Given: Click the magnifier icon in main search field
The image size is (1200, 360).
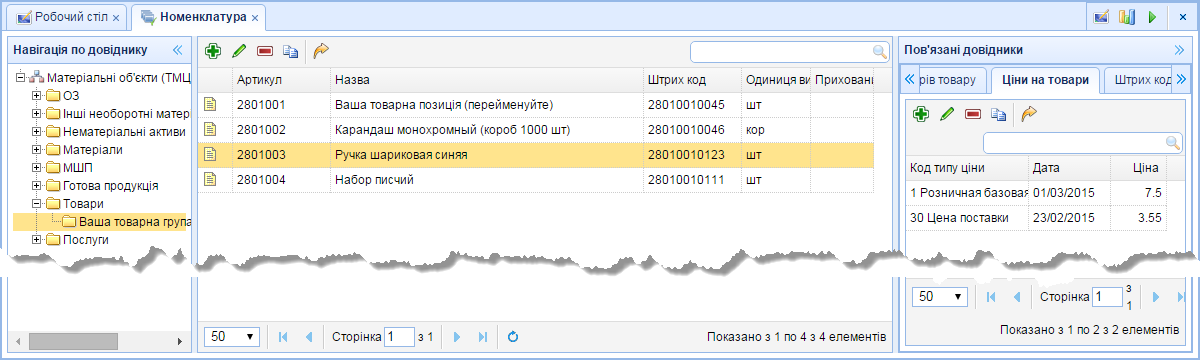Looking at the screenshot, I should click(879, 51).
